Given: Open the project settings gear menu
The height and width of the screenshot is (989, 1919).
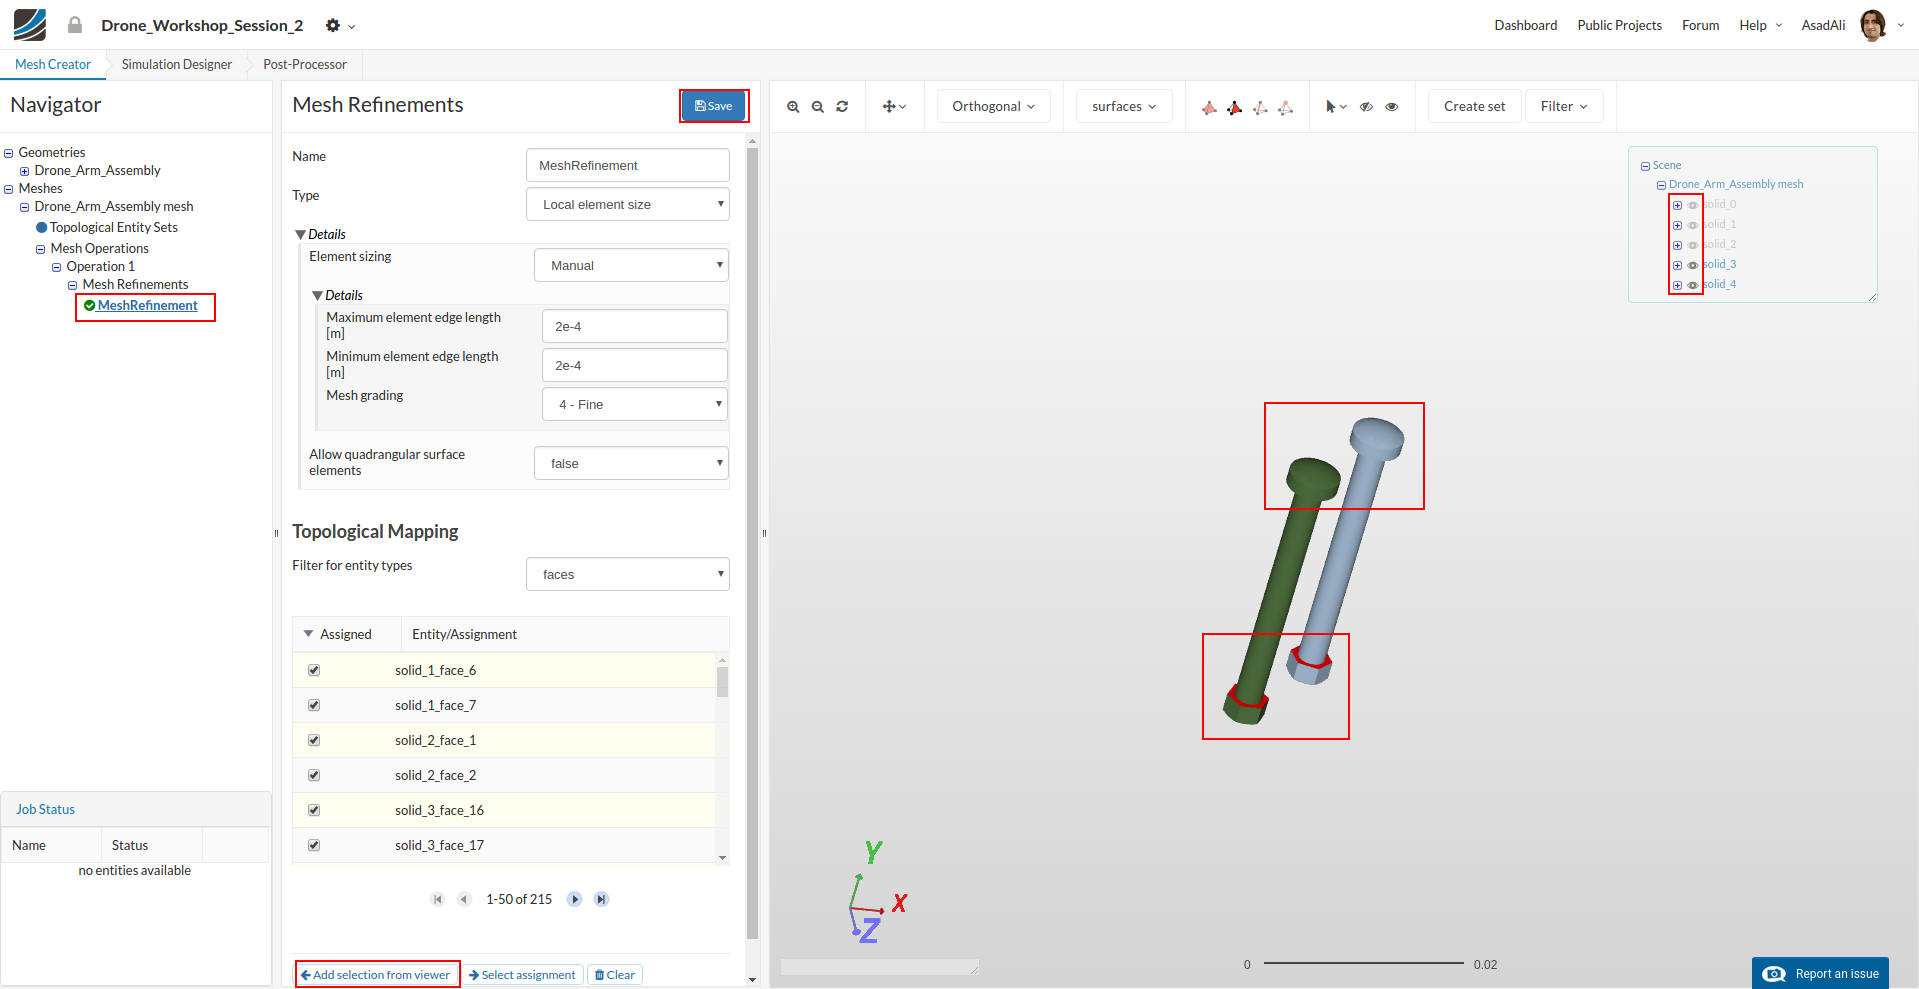Looking at the screenshot, I should point(340,25).
